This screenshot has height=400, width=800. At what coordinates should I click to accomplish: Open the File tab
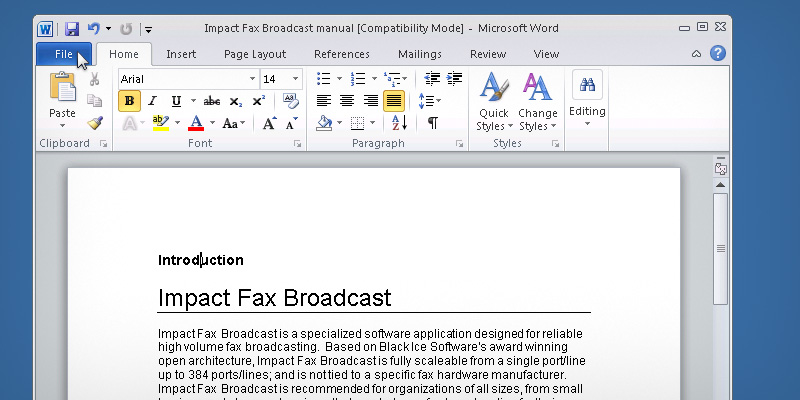tap(64, 54)
